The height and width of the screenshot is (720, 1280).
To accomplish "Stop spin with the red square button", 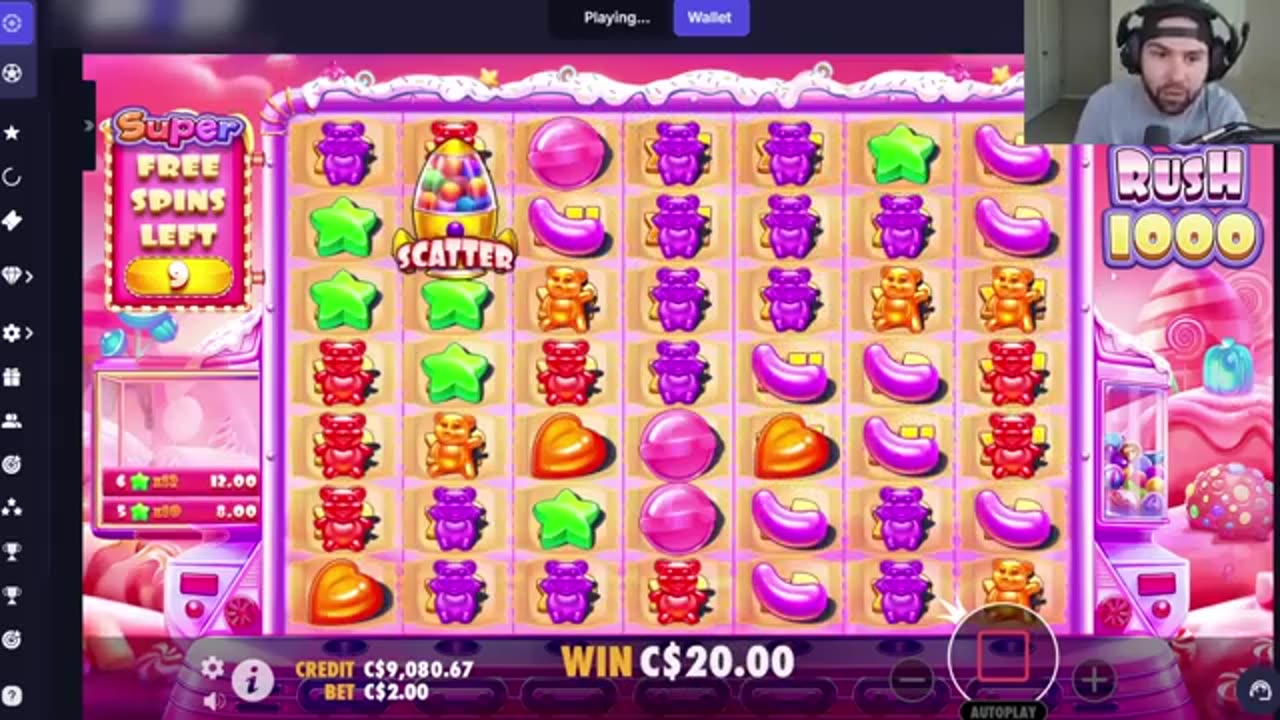I will tap(1003, 656).
